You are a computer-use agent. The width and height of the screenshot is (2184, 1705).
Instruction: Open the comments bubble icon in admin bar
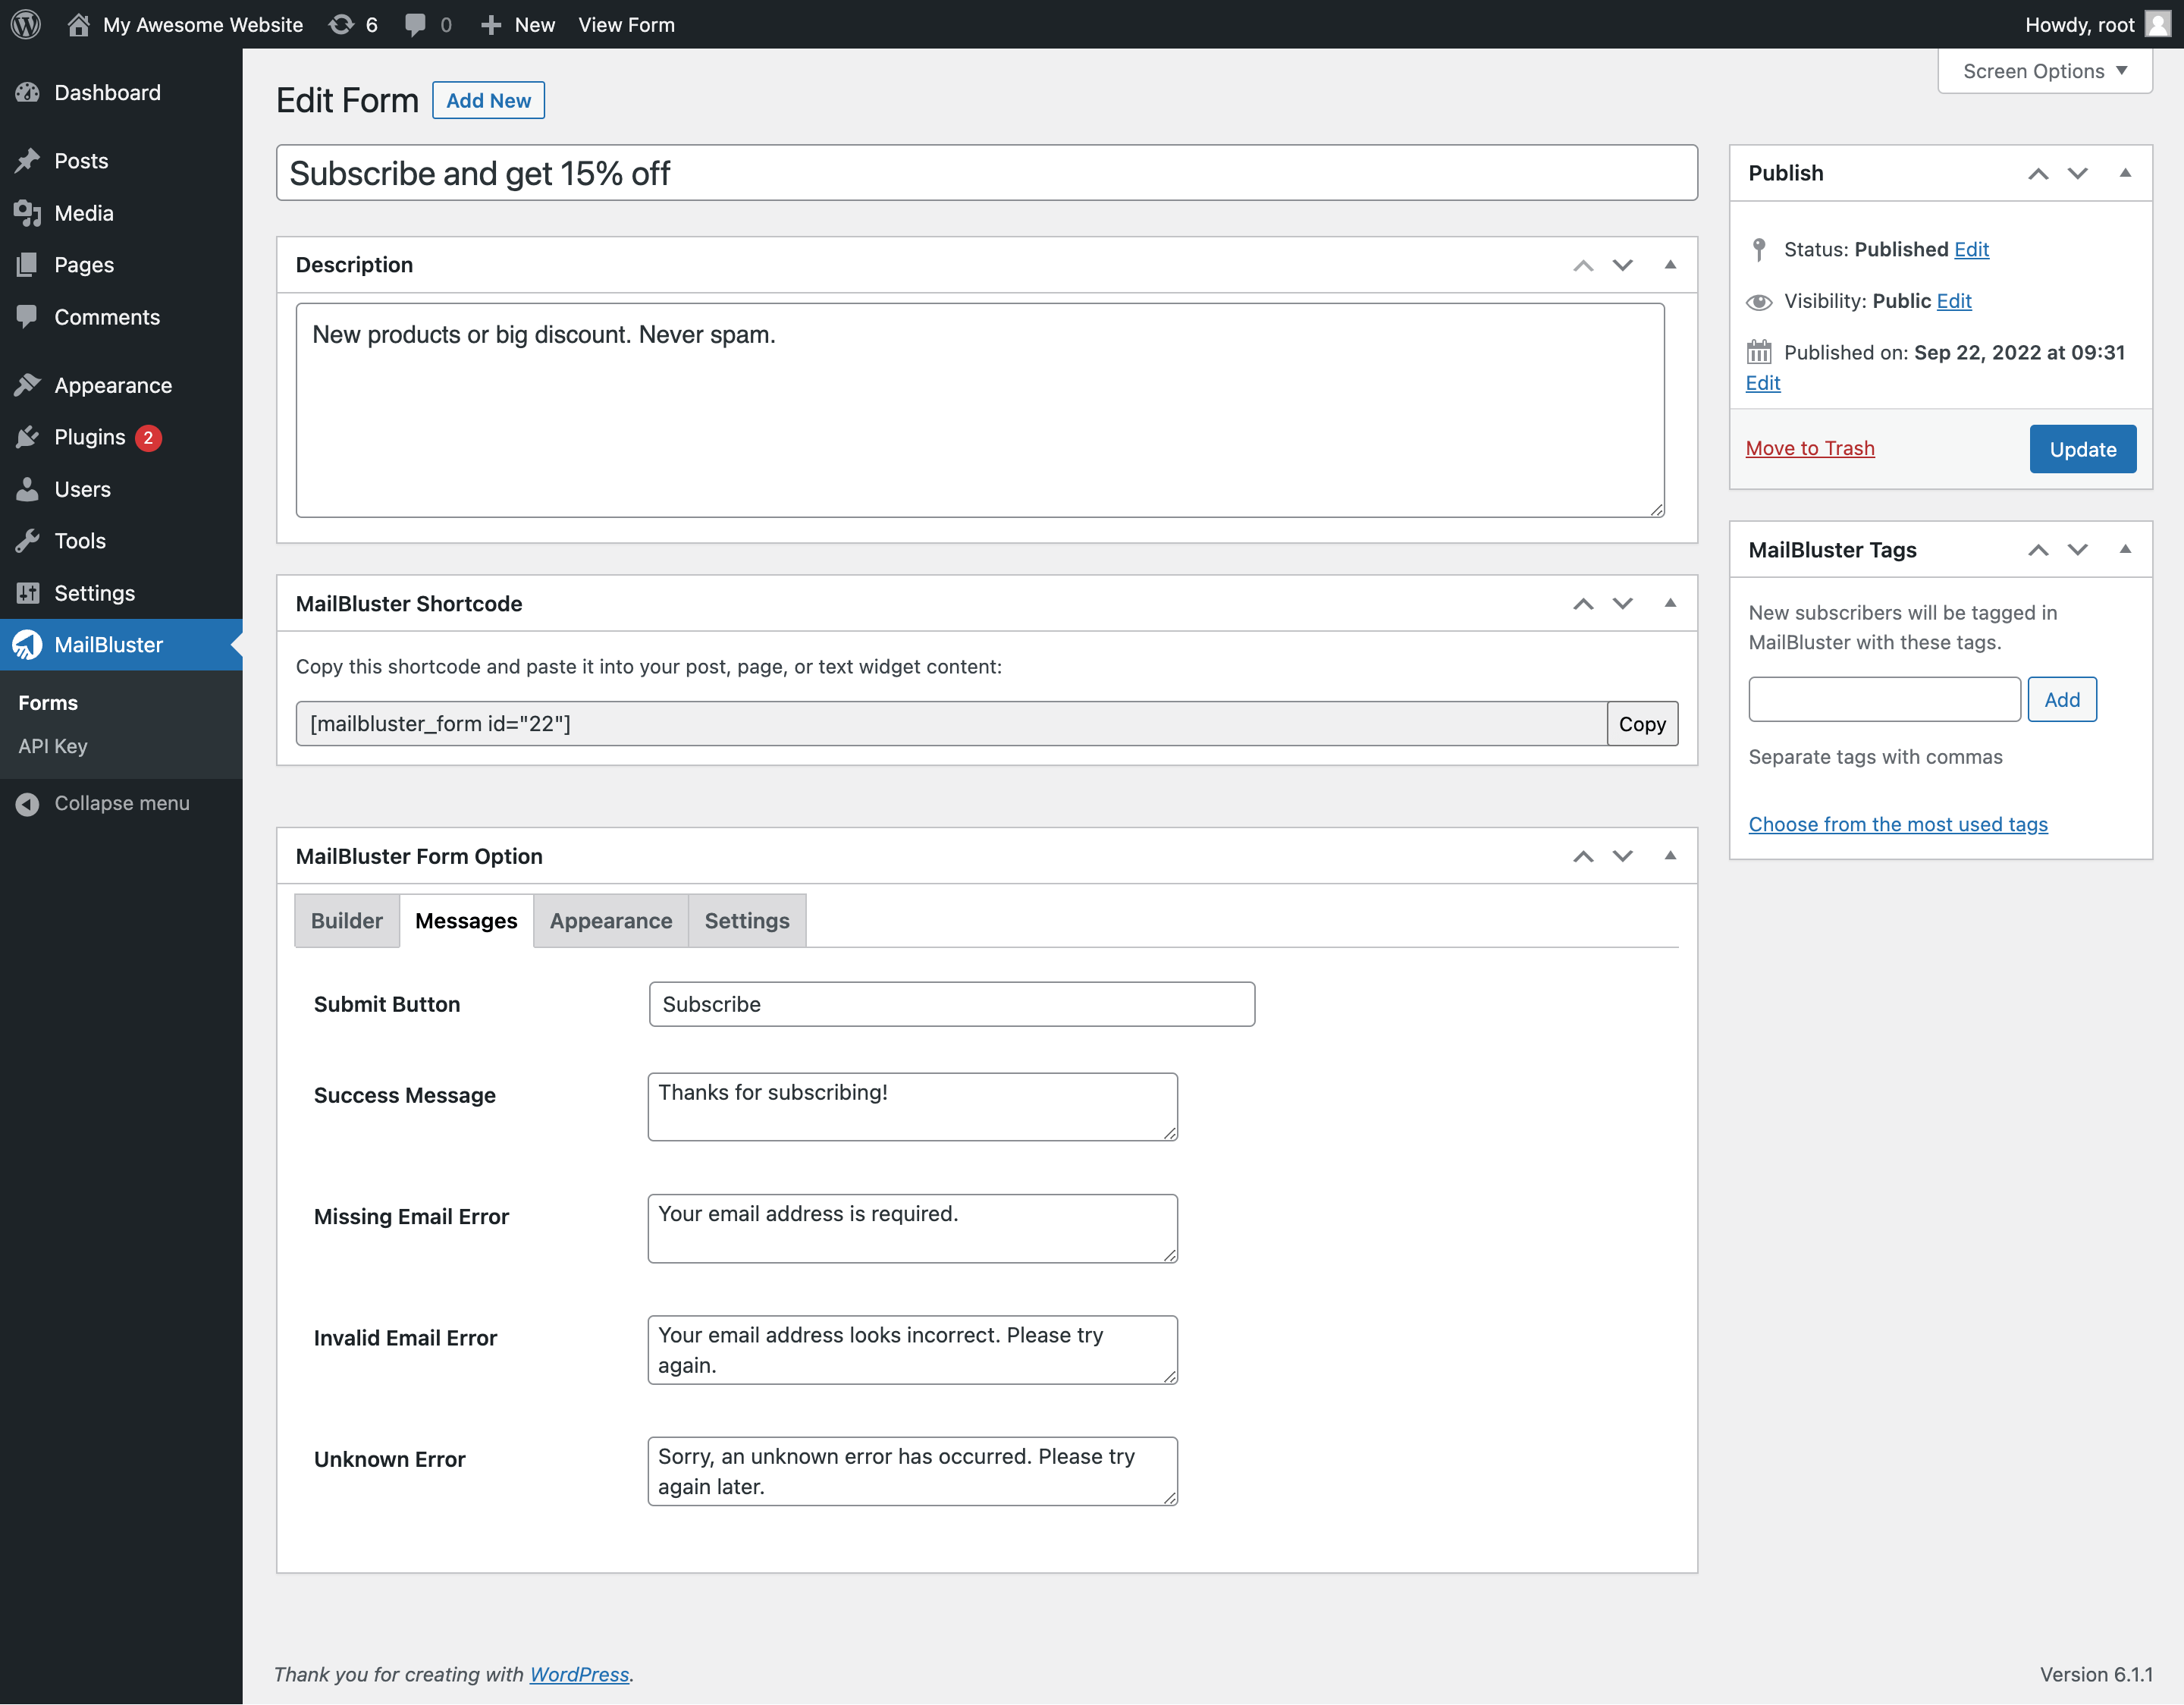point(415,25)
